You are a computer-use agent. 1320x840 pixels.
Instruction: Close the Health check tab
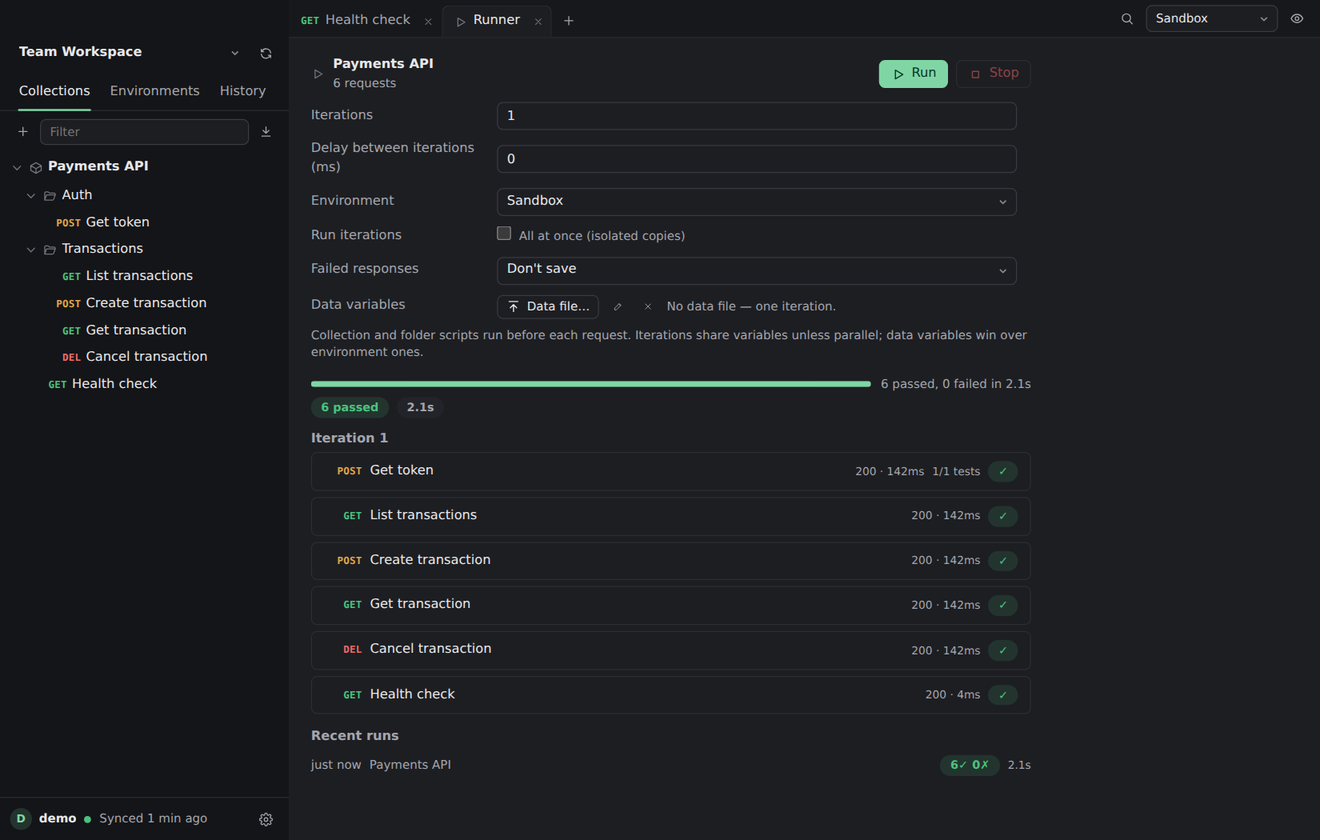point(428,21)
